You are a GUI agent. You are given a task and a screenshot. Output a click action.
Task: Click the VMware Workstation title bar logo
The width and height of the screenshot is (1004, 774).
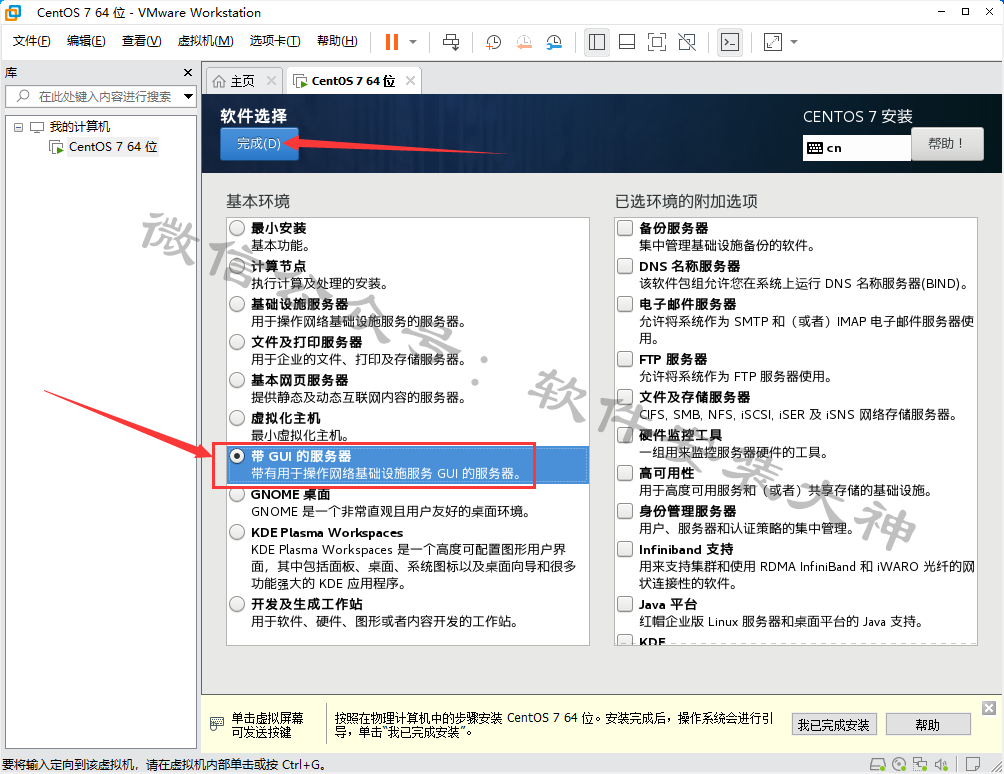coord(13,12)
